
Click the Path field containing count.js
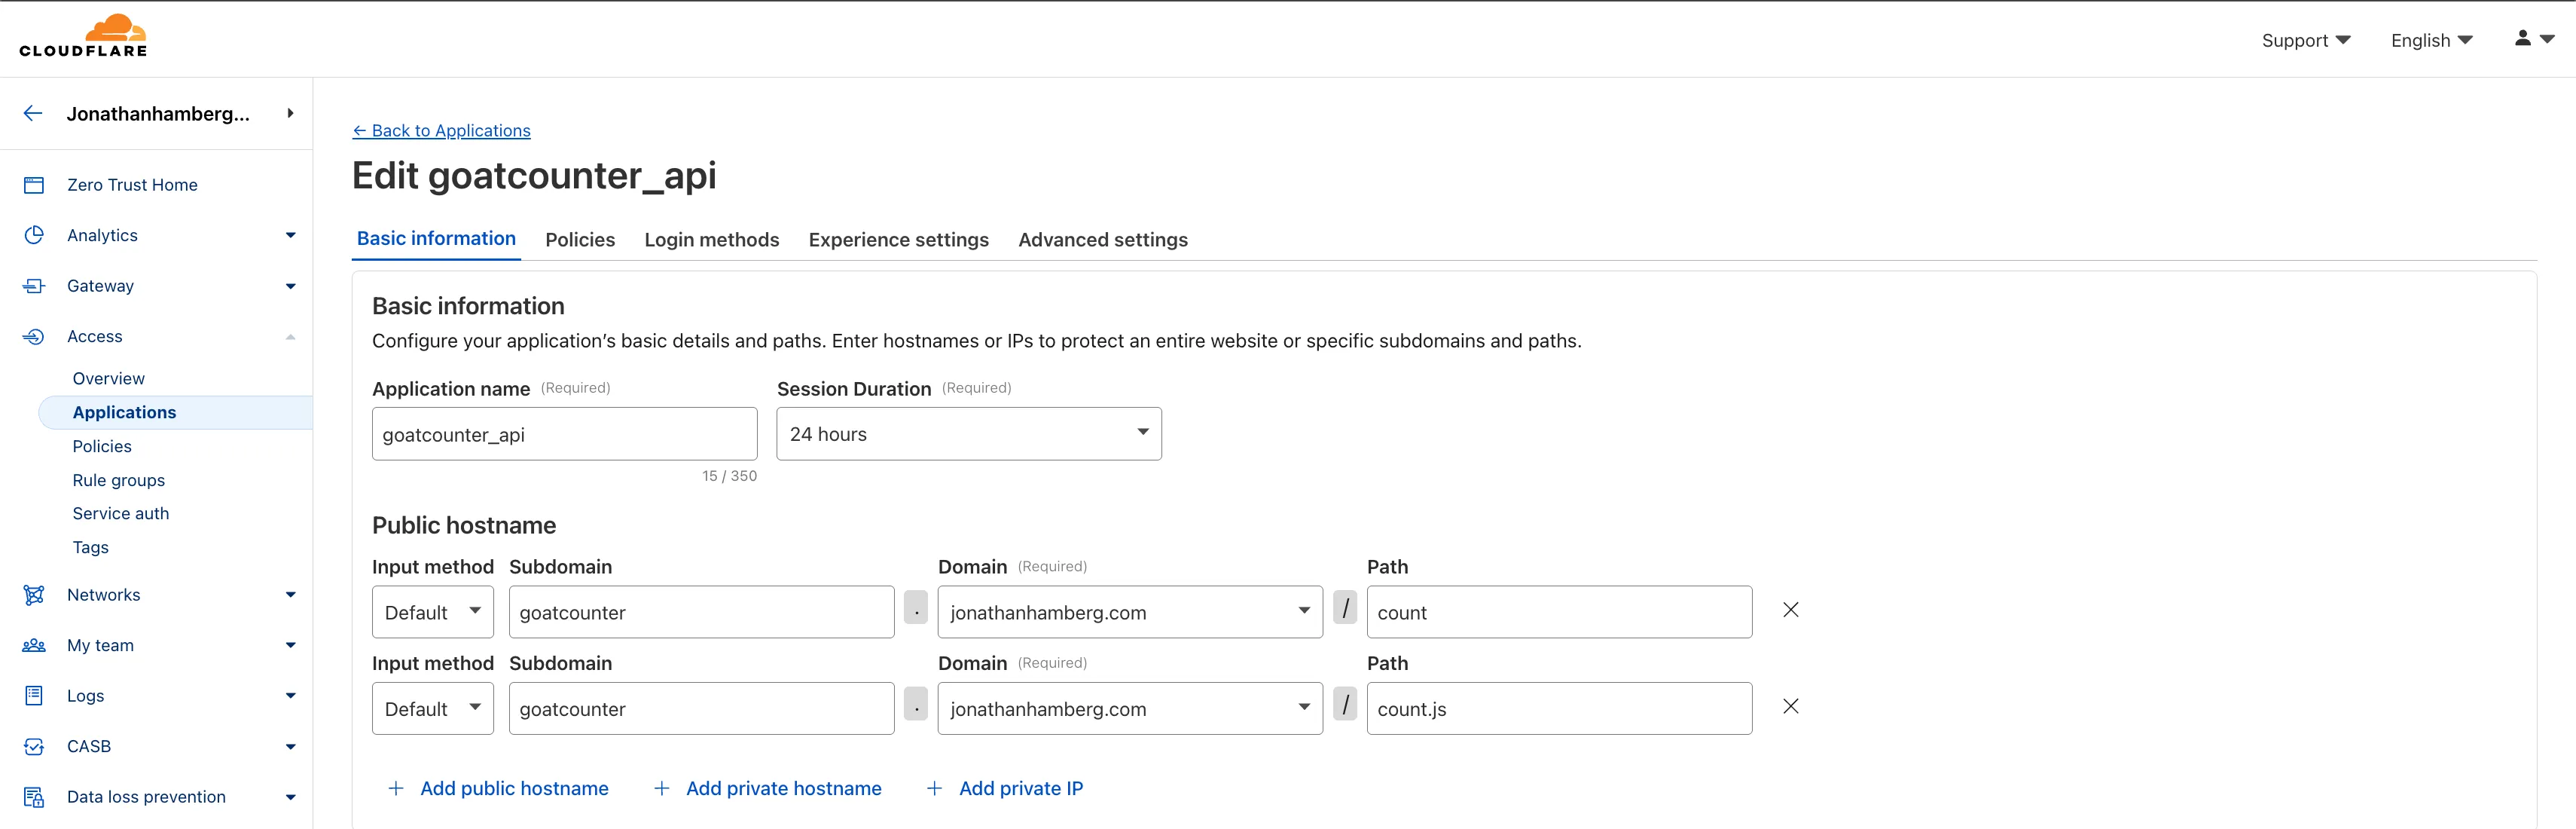1559,708
